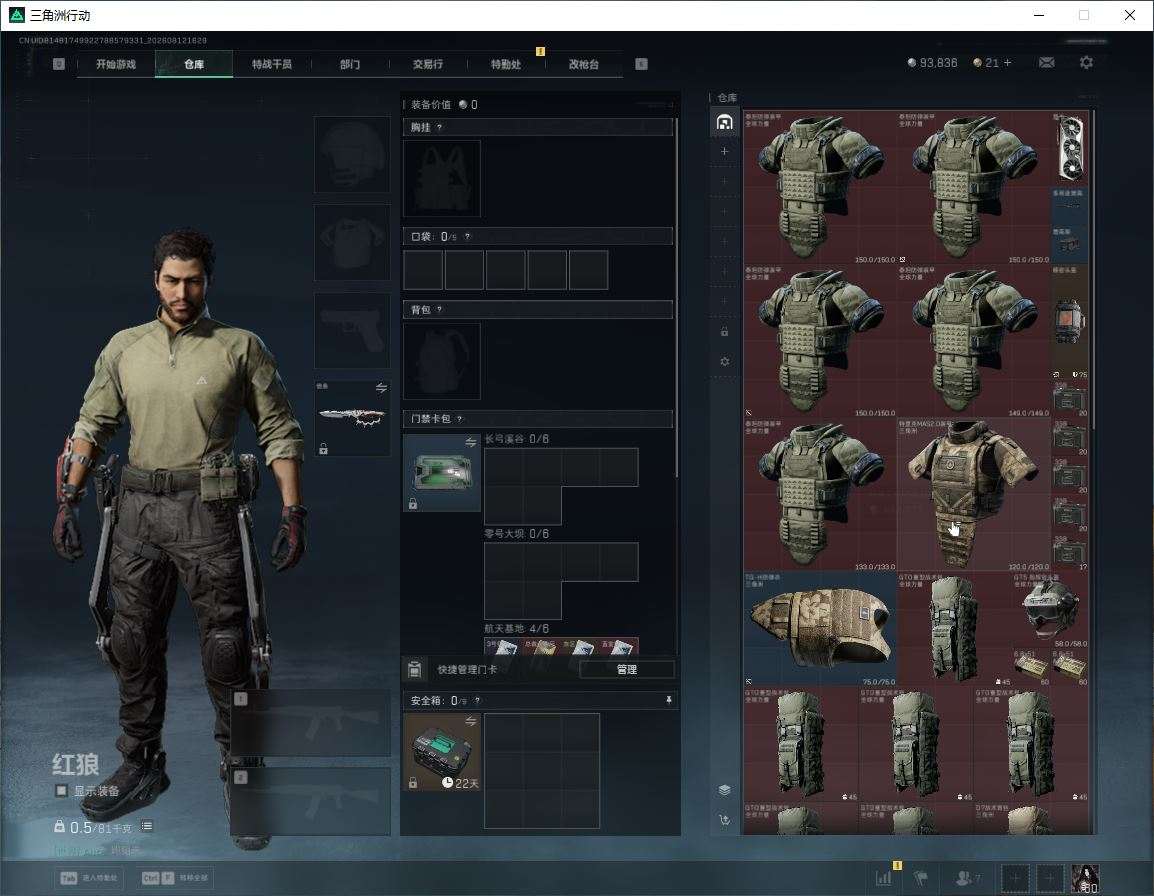The width and height of the screenshot is (1154, 896).
Task: Click the Q key hint beside the tabs
Action: (x=59, y=64)
